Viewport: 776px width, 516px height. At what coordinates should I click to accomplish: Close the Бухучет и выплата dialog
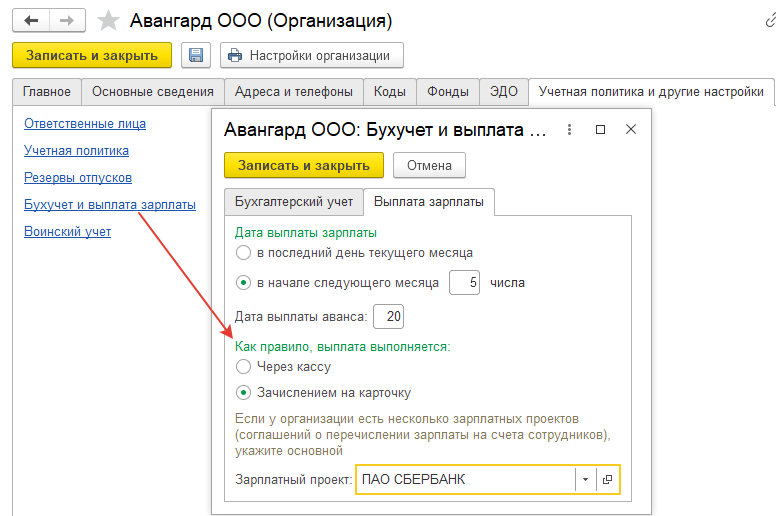[x=630, y=130]
